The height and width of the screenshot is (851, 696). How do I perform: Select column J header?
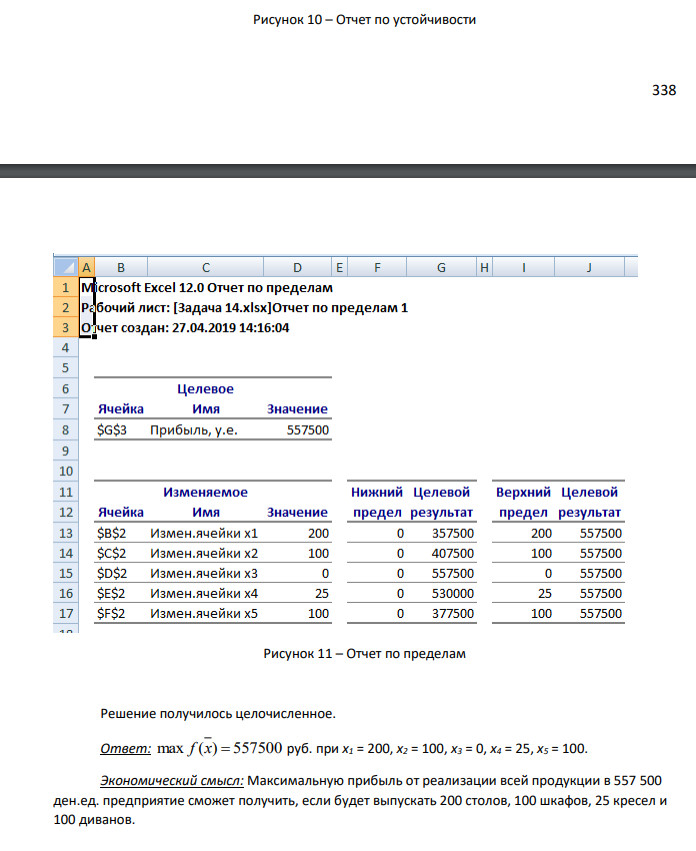[589, 267]
